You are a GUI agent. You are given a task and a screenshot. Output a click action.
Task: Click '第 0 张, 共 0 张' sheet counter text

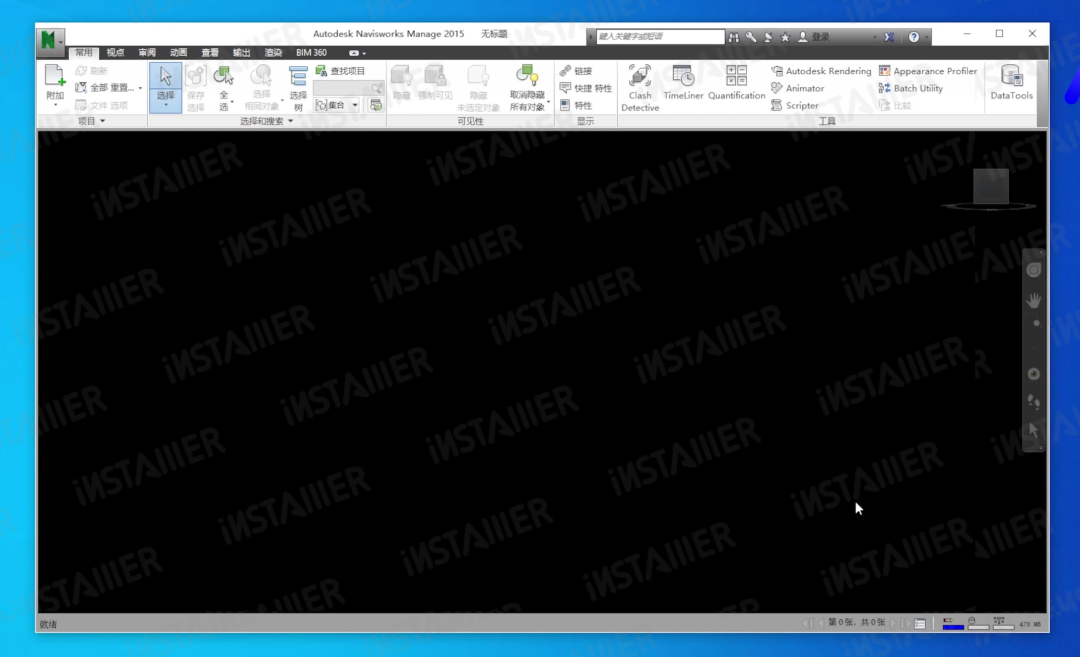point(856,623)
